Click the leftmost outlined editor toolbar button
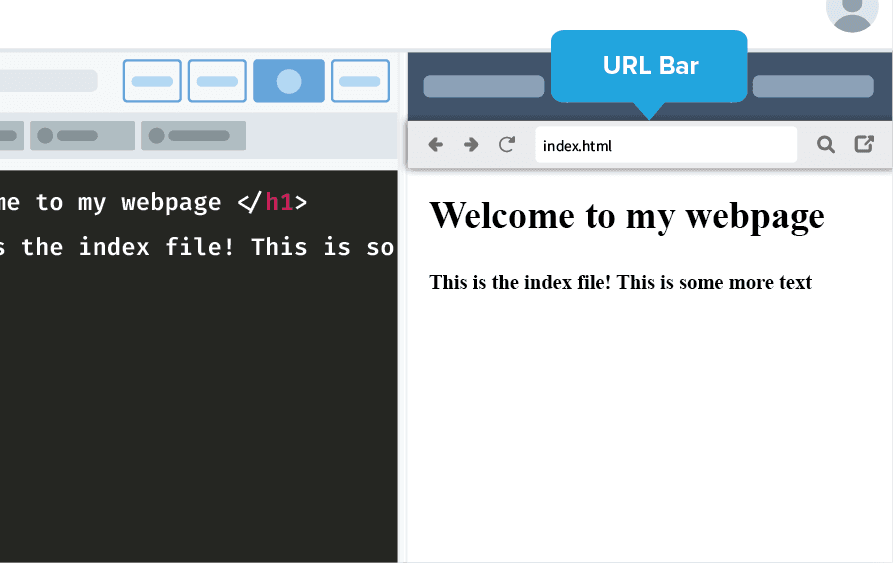Screen dimensions: 893x563 click(x=152, y=81)
